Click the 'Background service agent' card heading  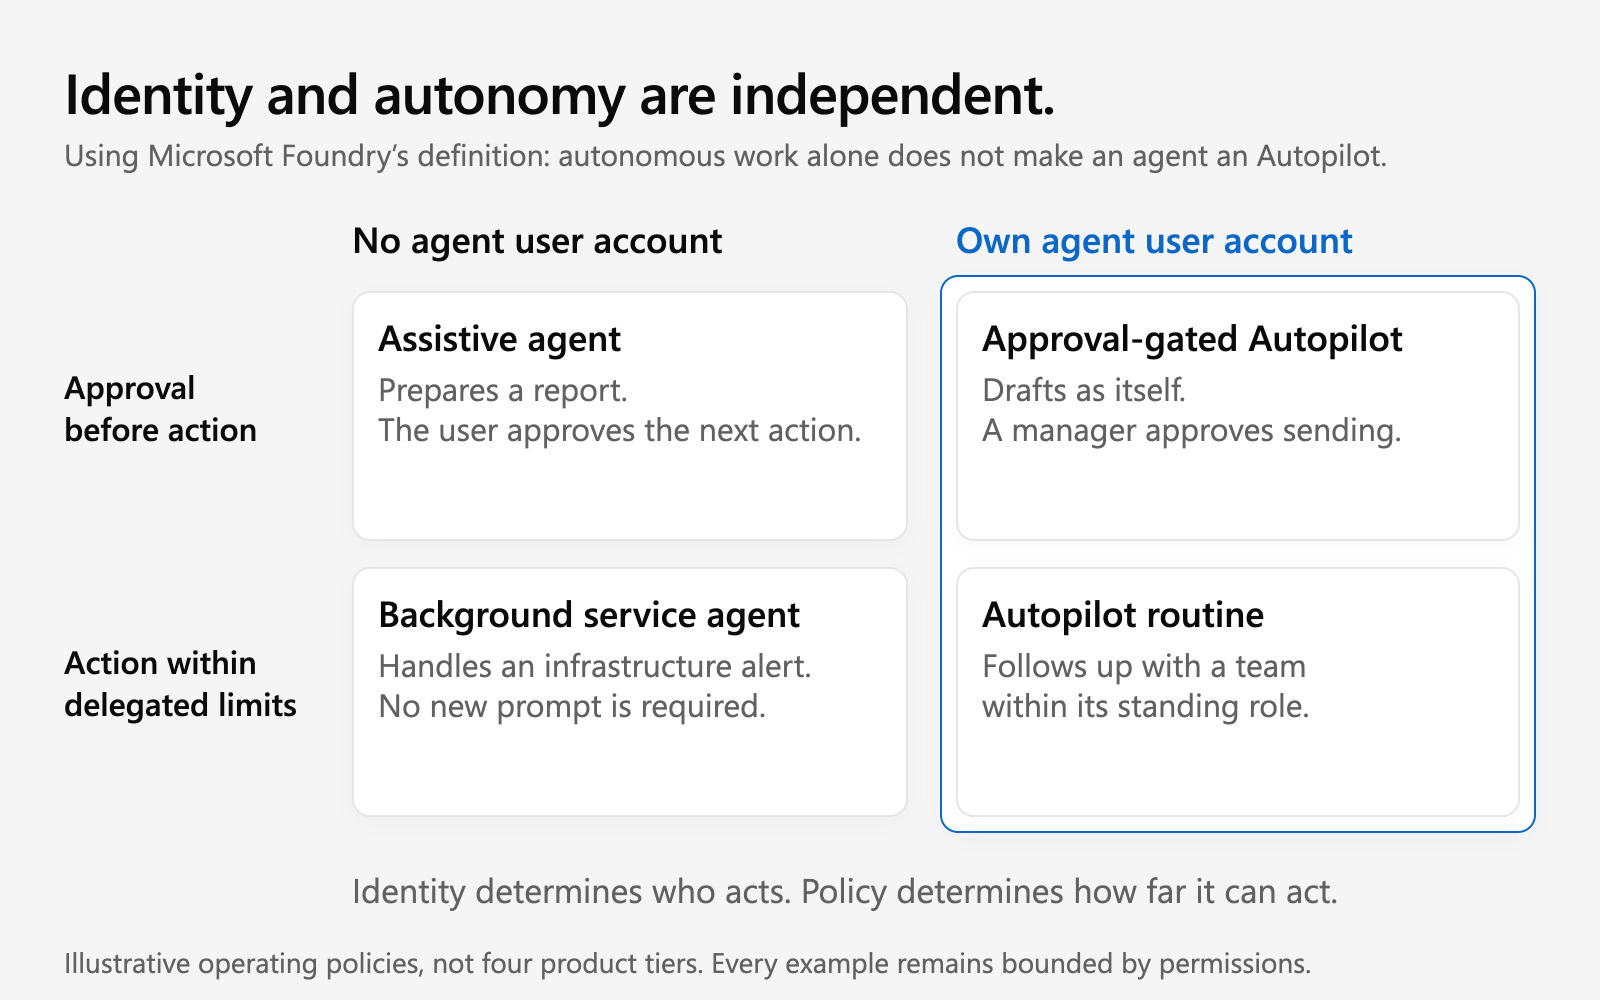tap(589, 616)
